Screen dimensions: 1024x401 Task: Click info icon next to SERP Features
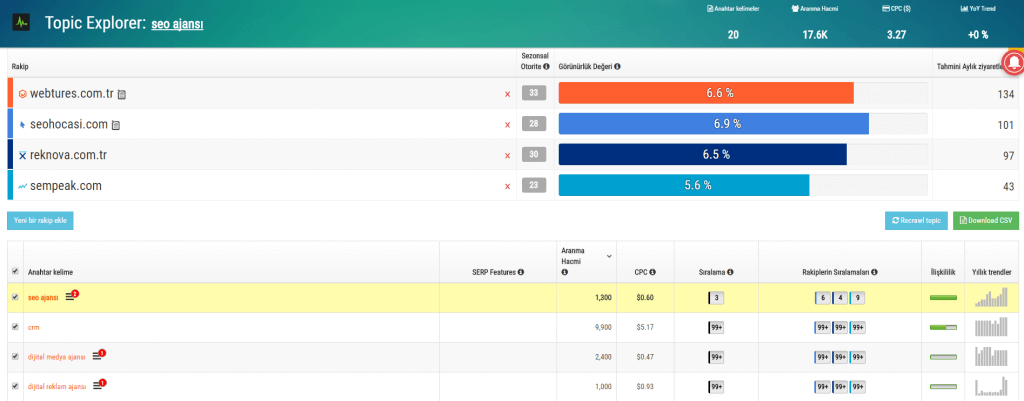[521, 272]
